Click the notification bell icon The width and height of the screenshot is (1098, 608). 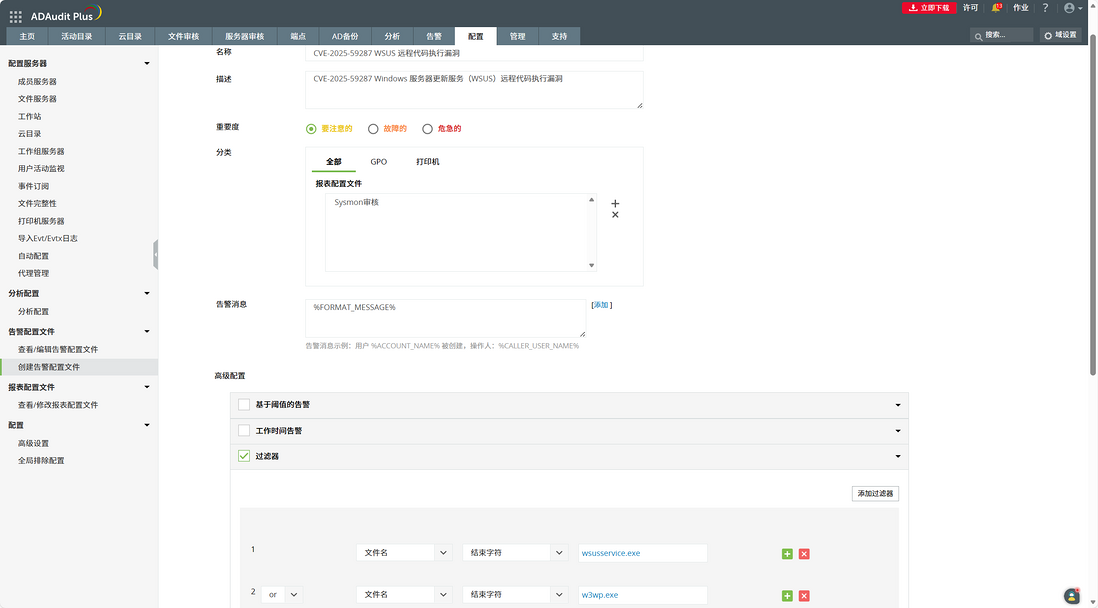996,8
